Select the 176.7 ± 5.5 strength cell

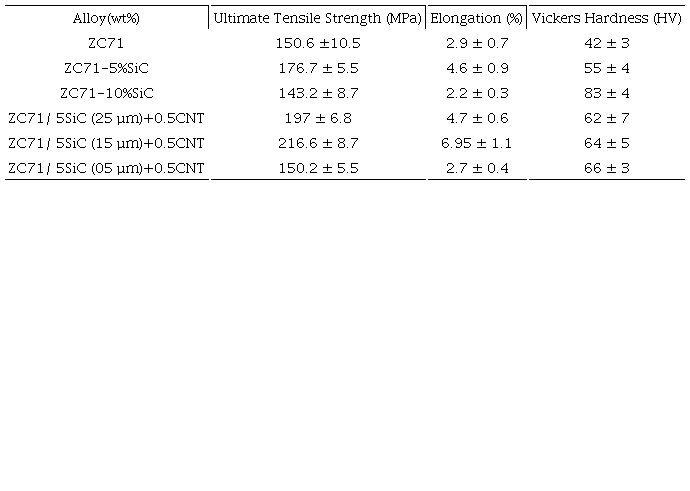[x=317, y=69]
